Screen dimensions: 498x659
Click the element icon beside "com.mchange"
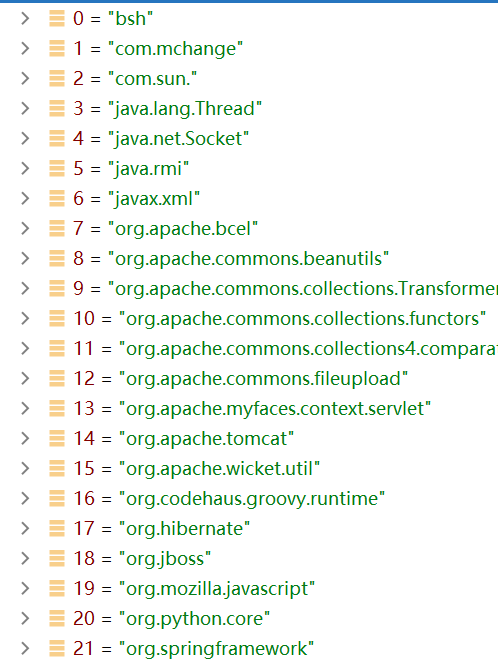(57, 48)
